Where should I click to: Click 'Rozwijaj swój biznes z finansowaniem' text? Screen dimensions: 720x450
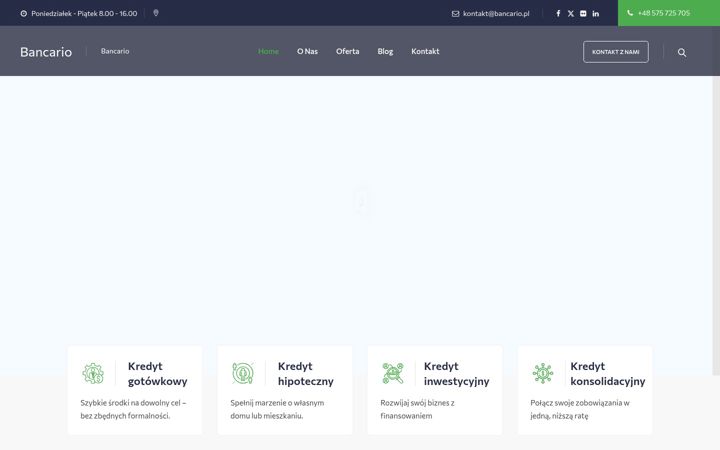pyautogui.click(x=417, y=409)
